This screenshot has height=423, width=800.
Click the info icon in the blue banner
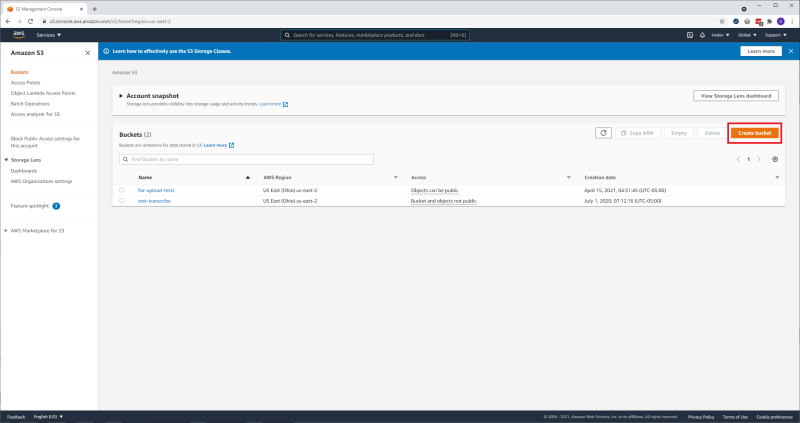point(106,51)
